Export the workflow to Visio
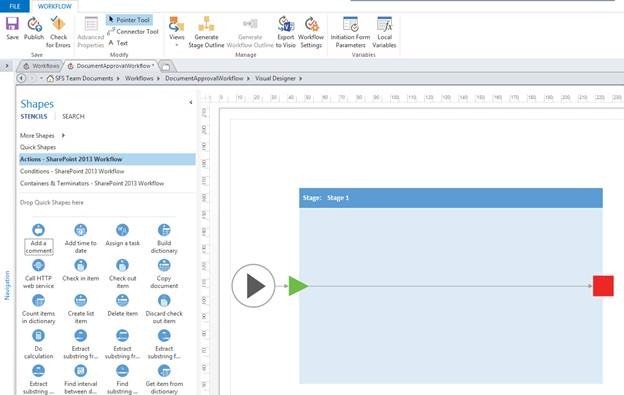 pos(286,32)
